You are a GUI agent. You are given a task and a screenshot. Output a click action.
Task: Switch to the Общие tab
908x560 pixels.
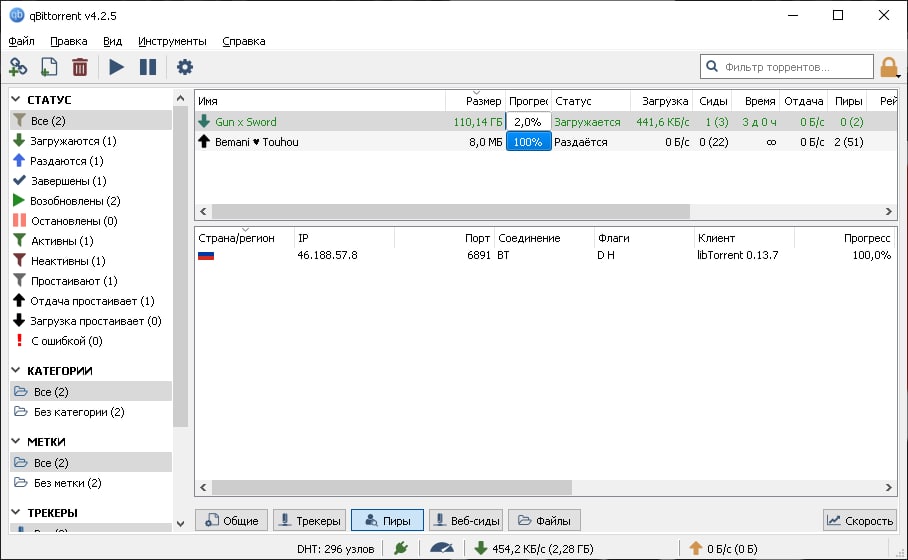[x=232, y=520]
